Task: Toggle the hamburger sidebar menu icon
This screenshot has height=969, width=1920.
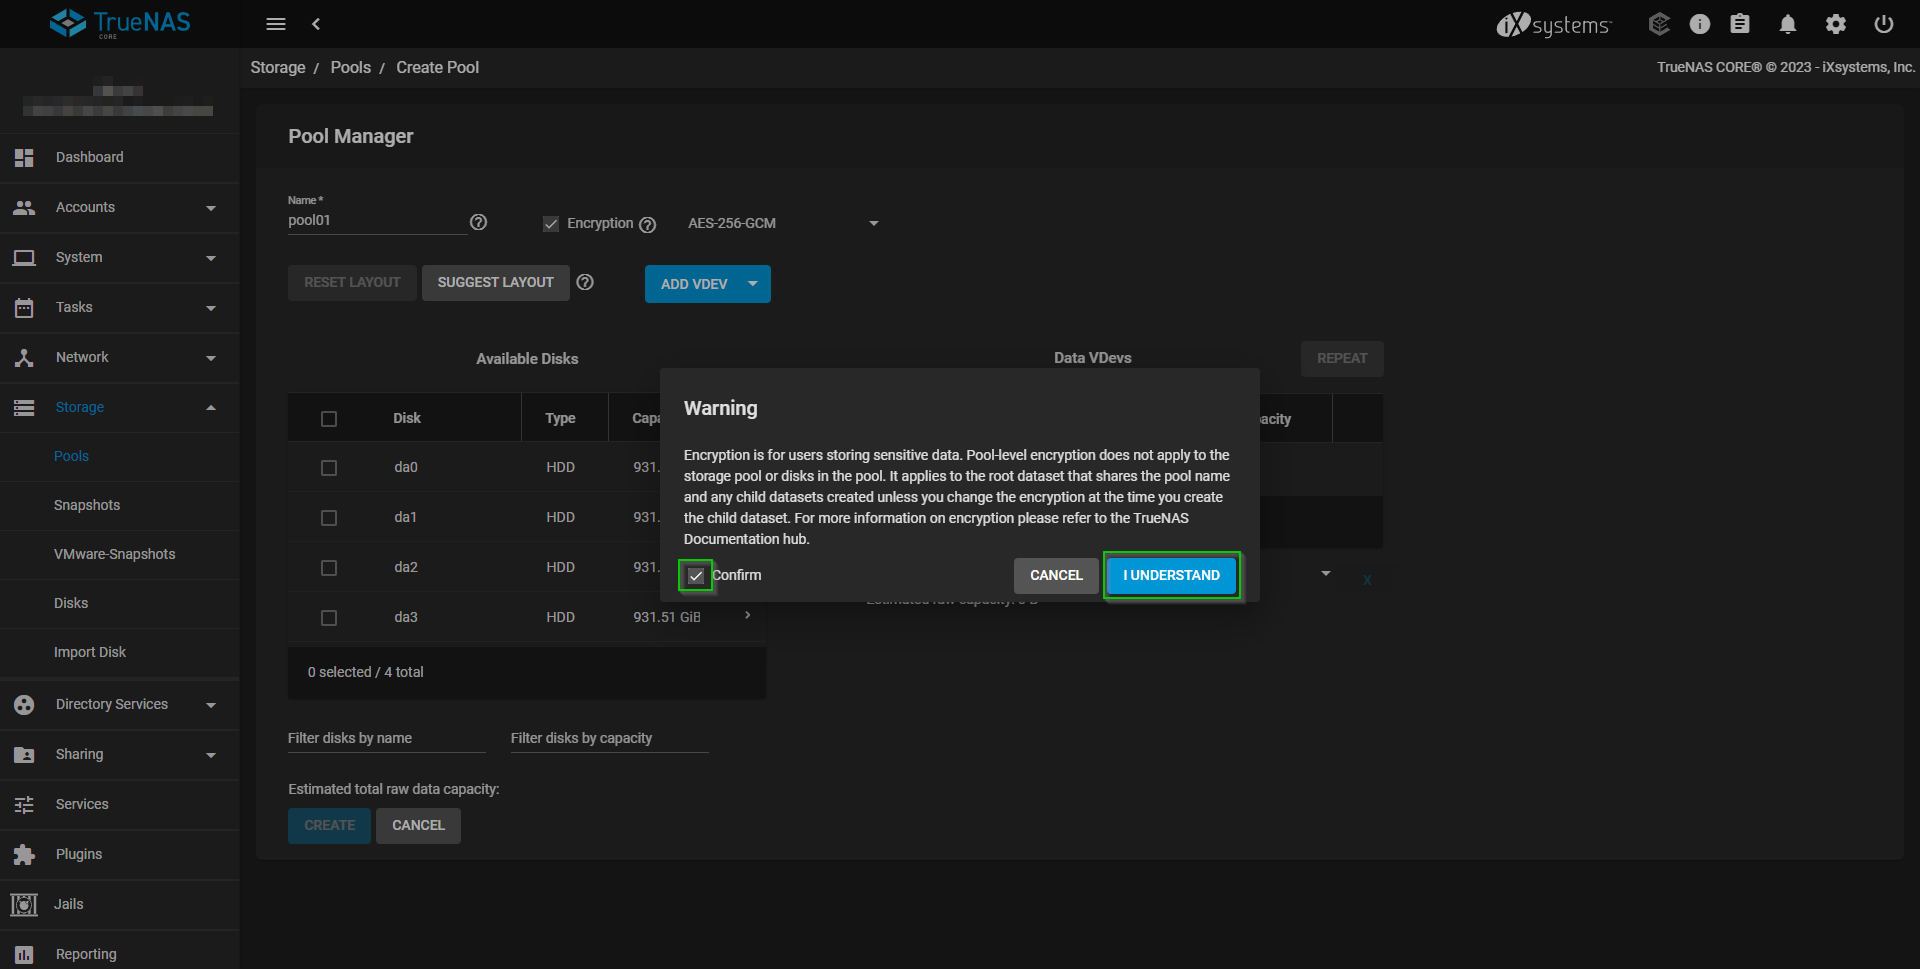Action: [x=276, y=24]
